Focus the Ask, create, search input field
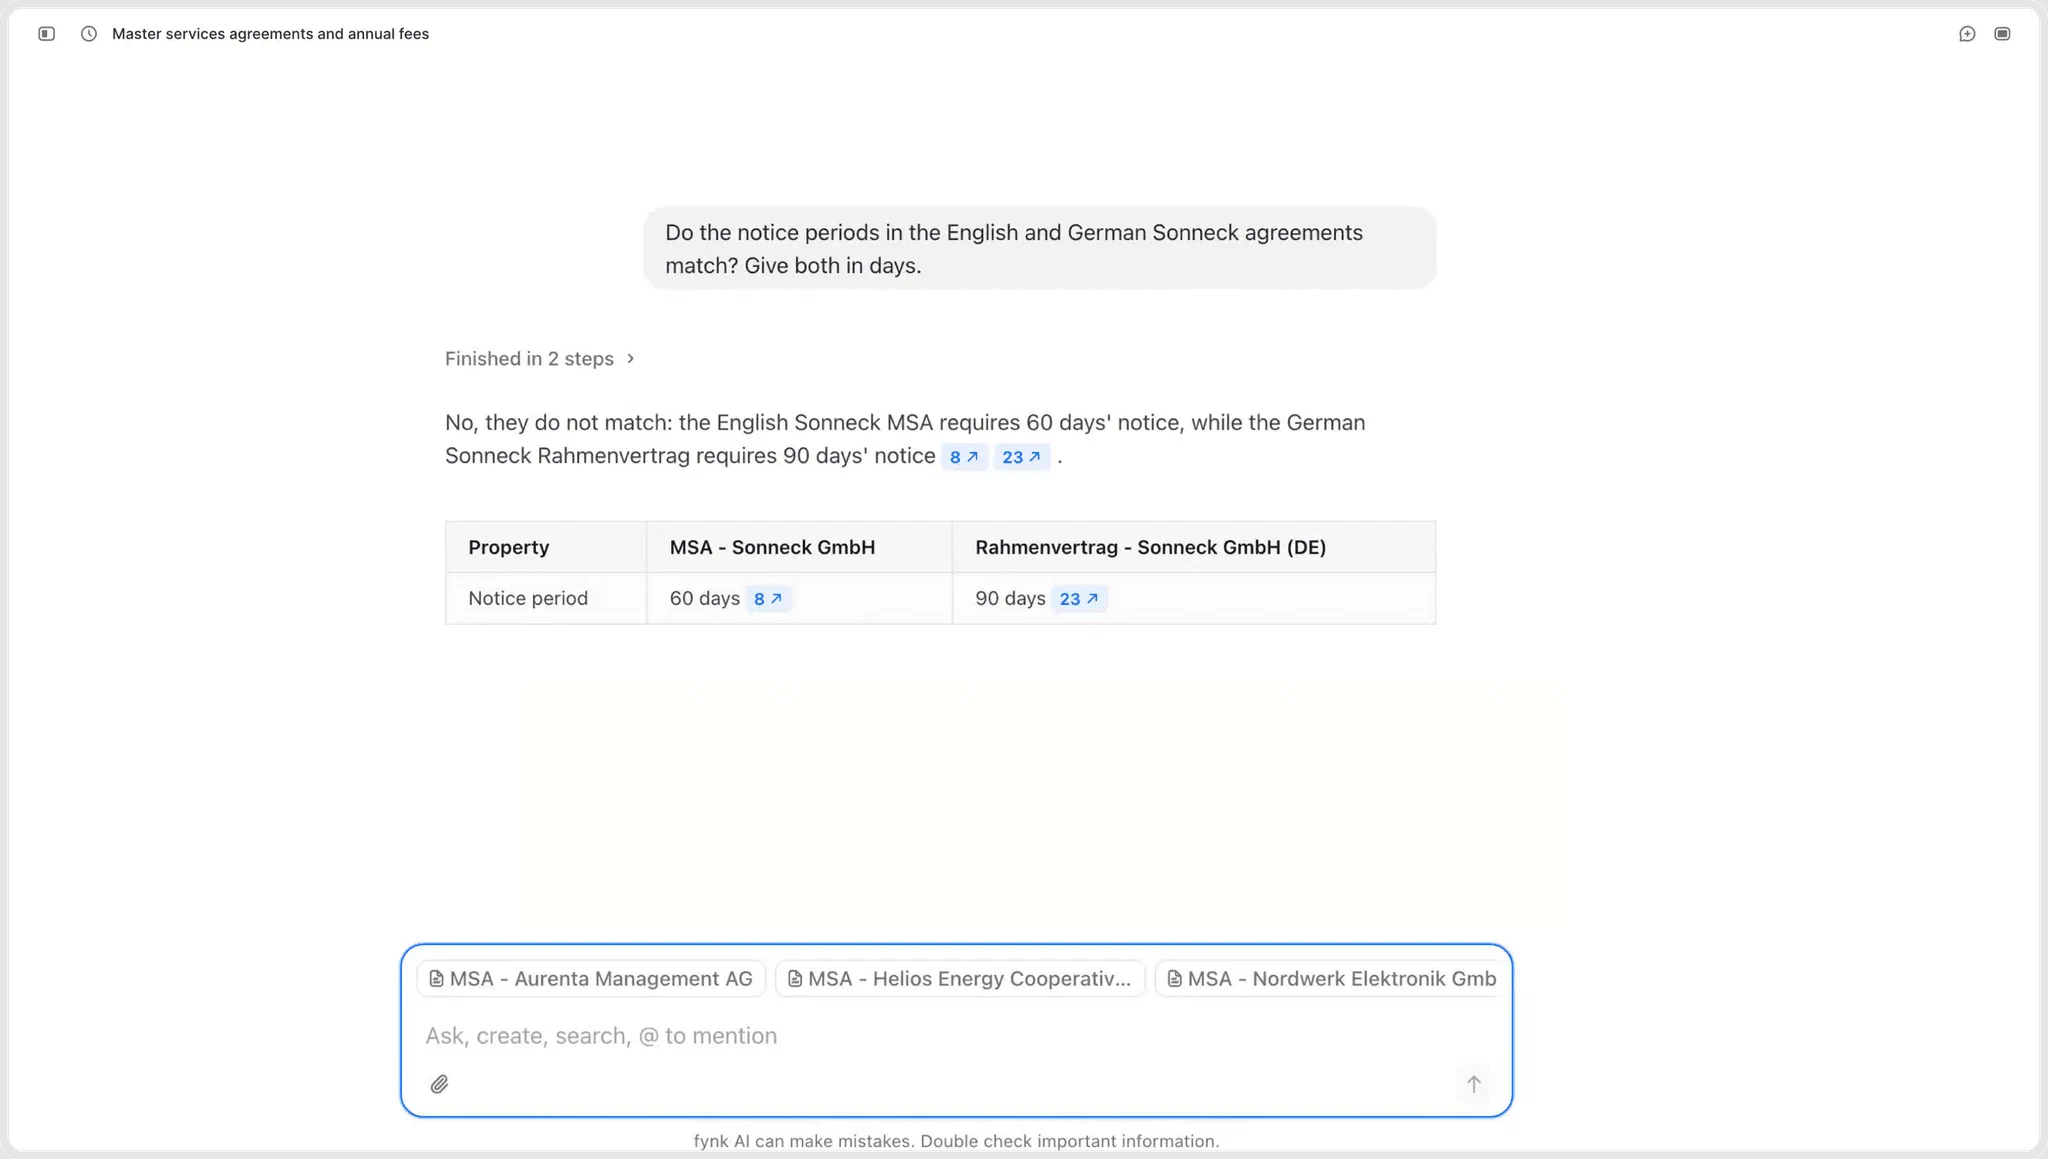 click(x=957, y=1036)
